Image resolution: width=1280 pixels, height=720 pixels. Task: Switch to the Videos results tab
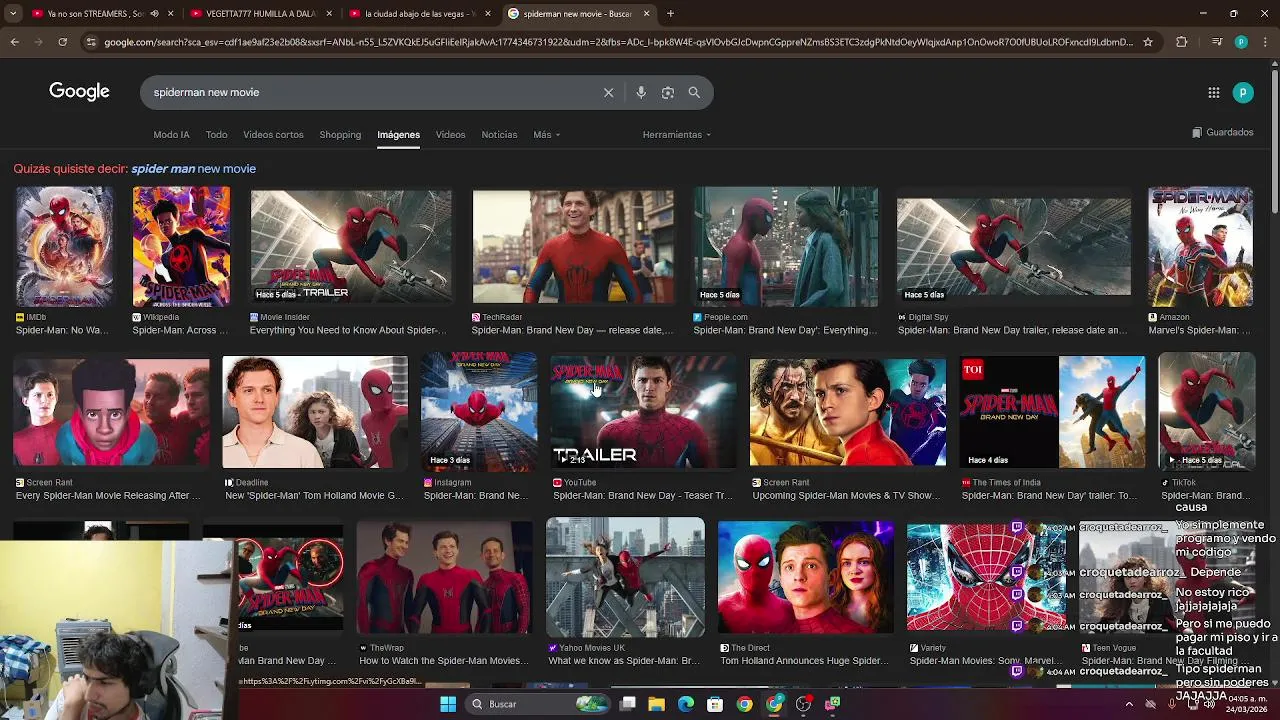[450, 134]
